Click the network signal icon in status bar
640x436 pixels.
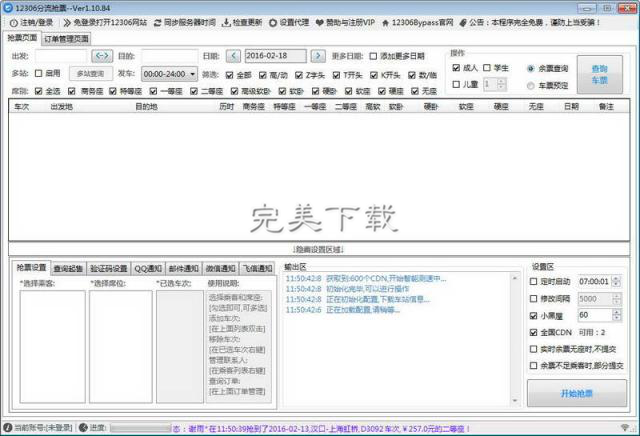pyautogui.click(x=625, y=427)
